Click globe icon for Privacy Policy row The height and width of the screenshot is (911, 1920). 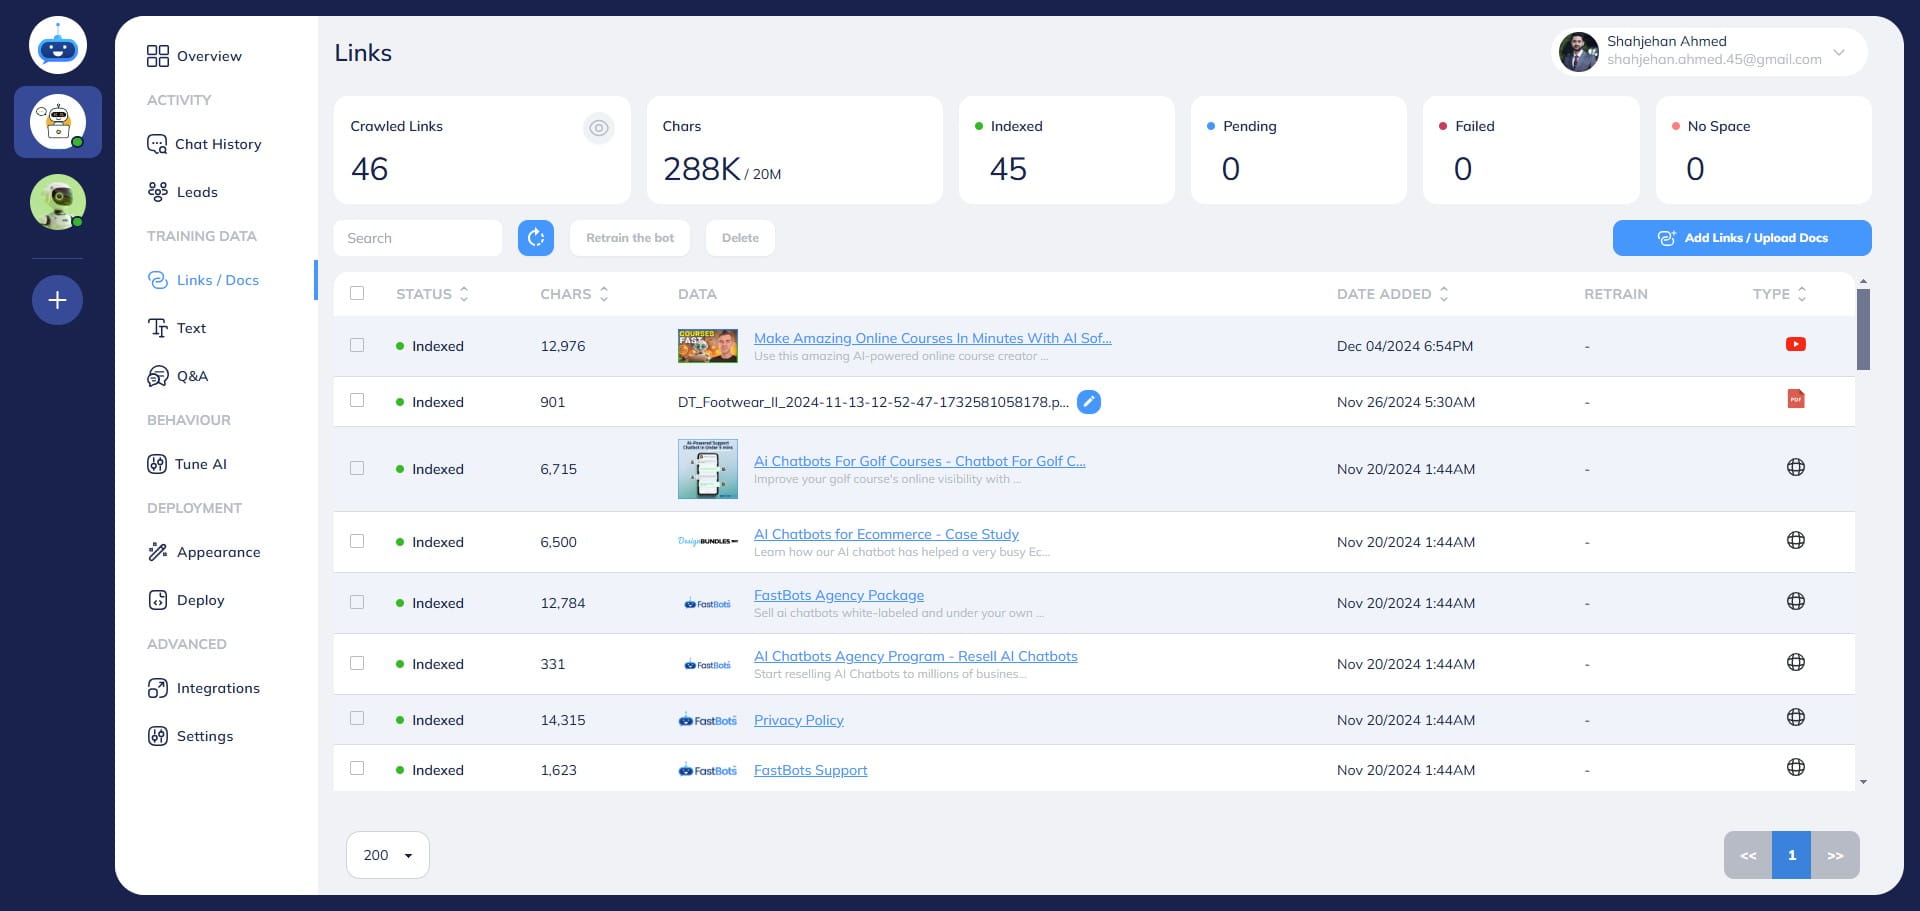click(1795, 718)
